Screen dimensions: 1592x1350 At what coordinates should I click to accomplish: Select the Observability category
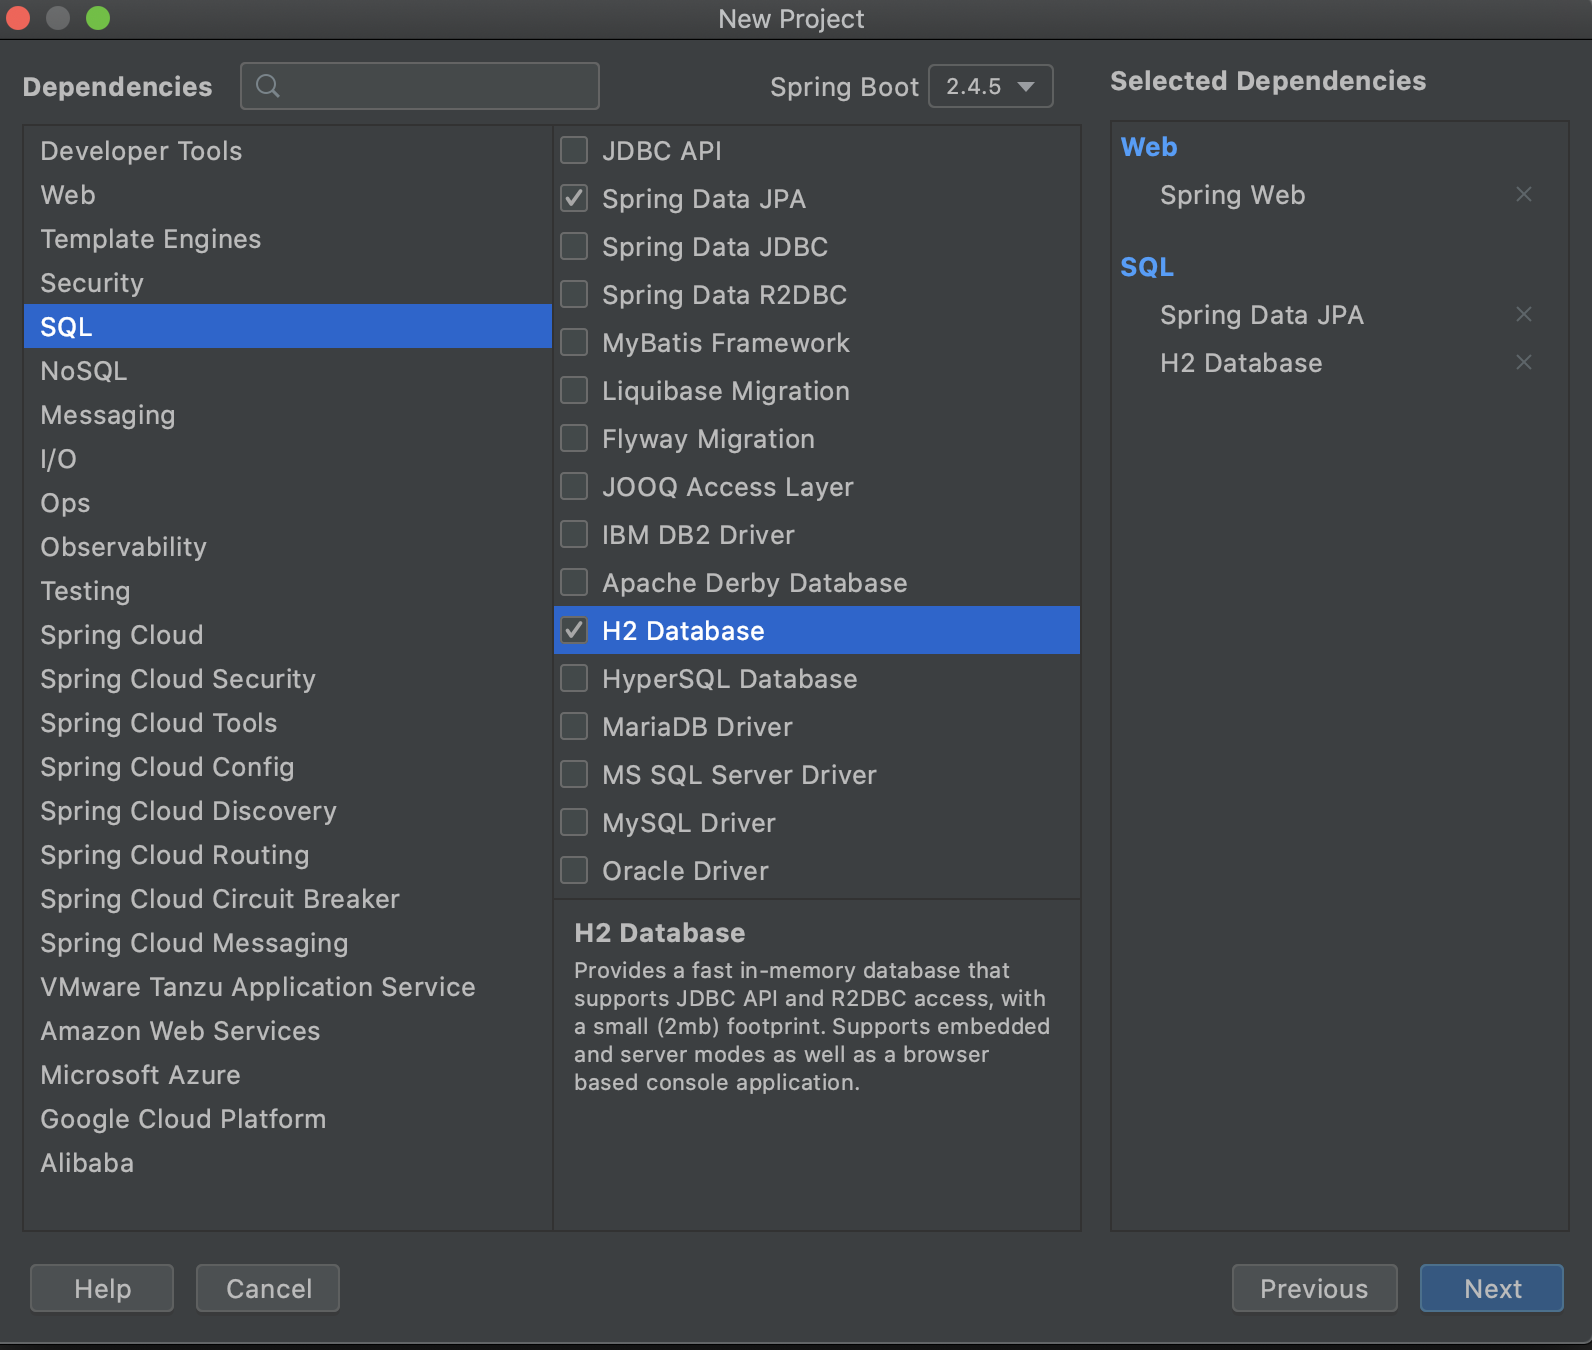(288, 546)
